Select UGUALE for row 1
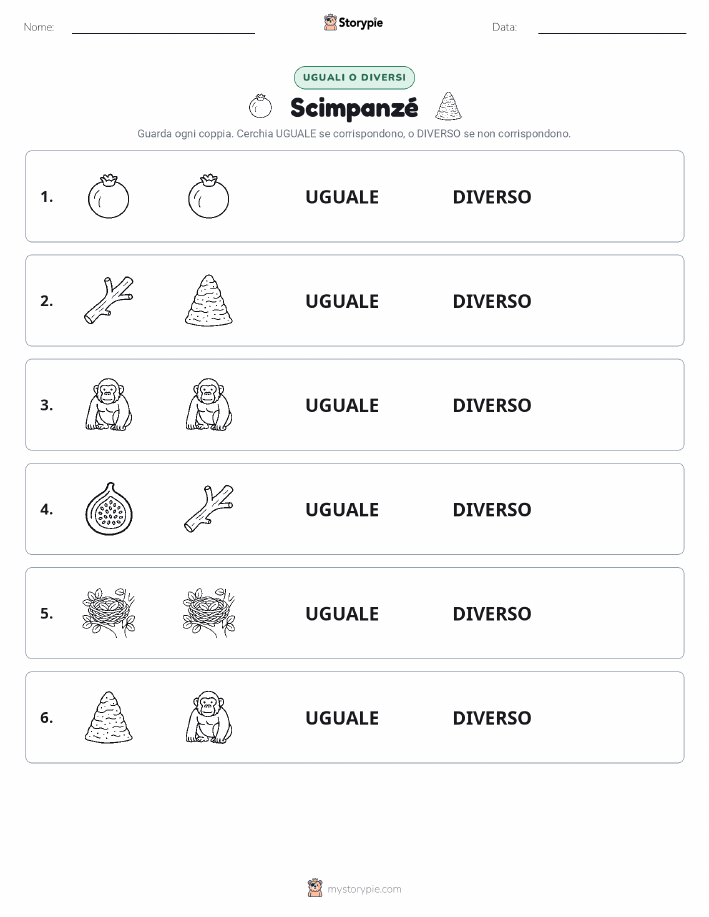Viewport: 709px width, 917px height. tap(342, 197)
